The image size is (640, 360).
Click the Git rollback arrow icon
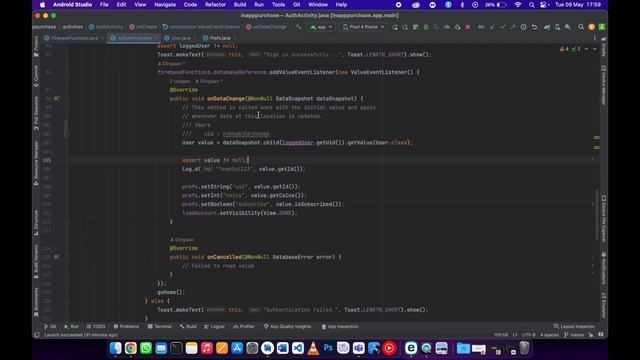pyautogui.click(x=534, y=27)
